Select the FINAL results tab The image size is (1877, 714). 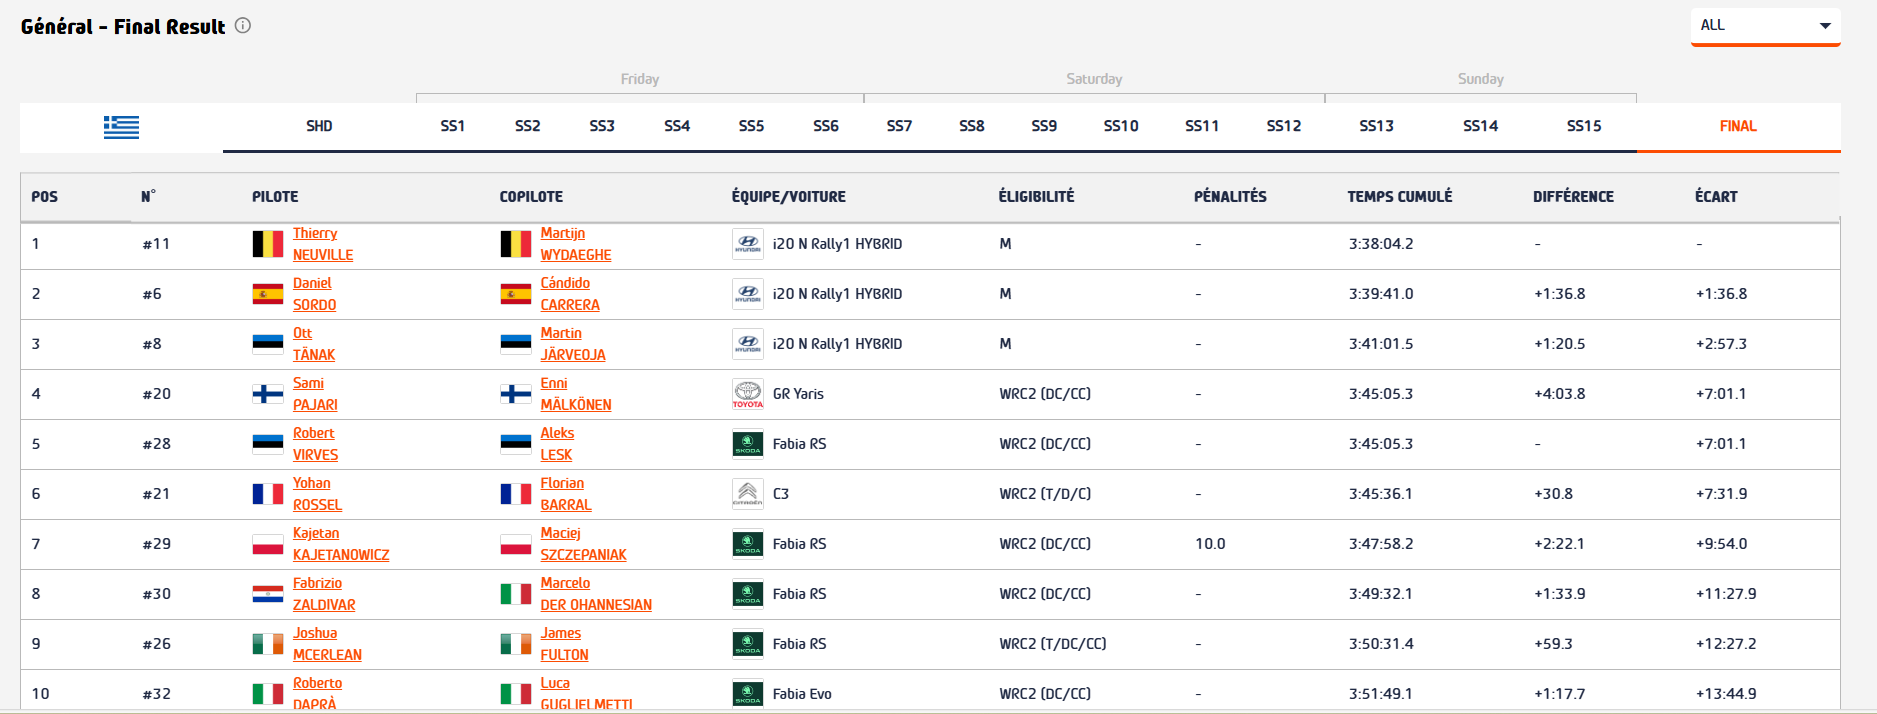tap(1737, 126)
